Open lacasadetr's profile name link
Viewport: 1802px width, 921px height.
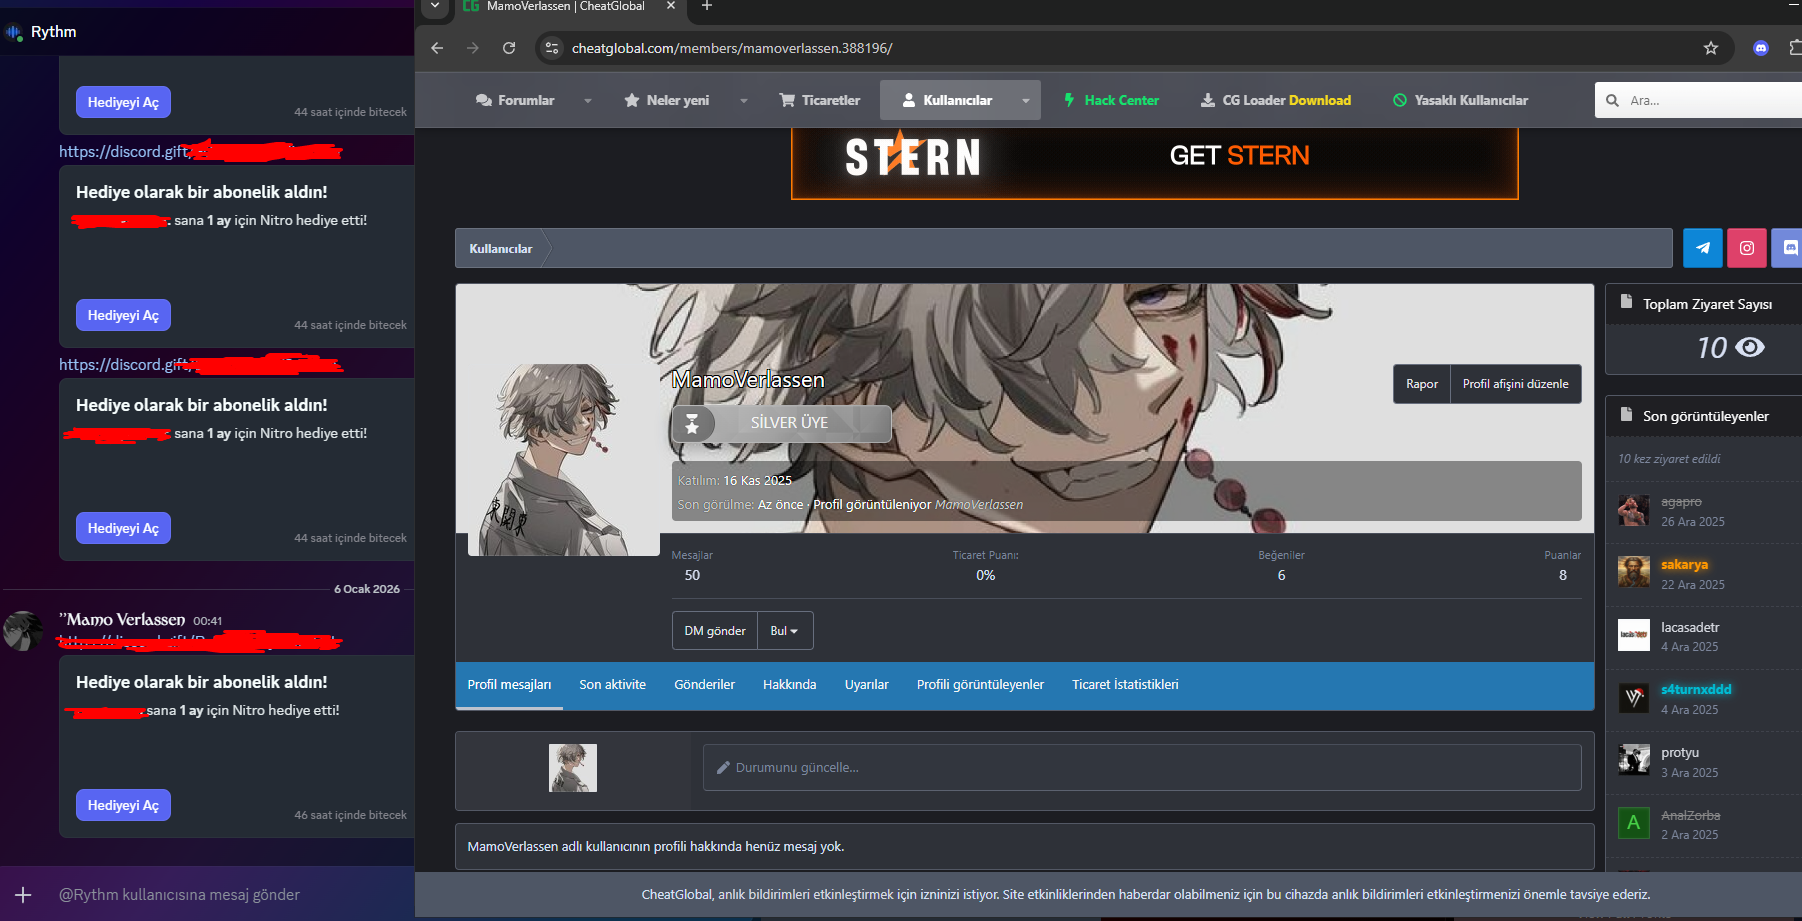click(1691, 628)
